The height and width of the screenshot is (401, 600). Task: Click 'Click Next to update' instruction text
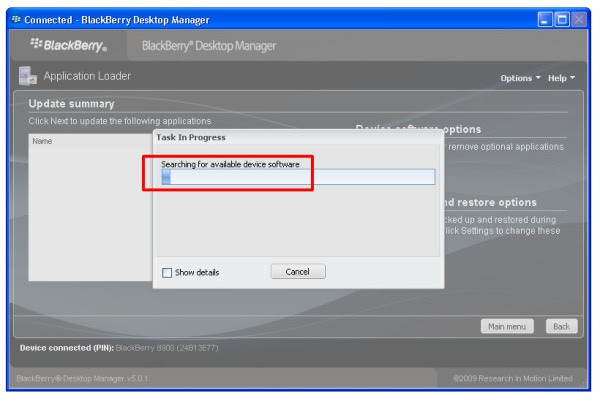click(x=120, y=121)
